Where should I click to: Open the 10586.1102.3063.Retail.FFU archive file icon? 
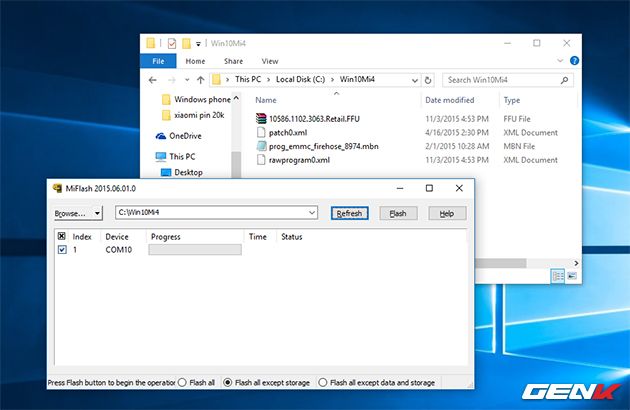(x=261, y=119)
